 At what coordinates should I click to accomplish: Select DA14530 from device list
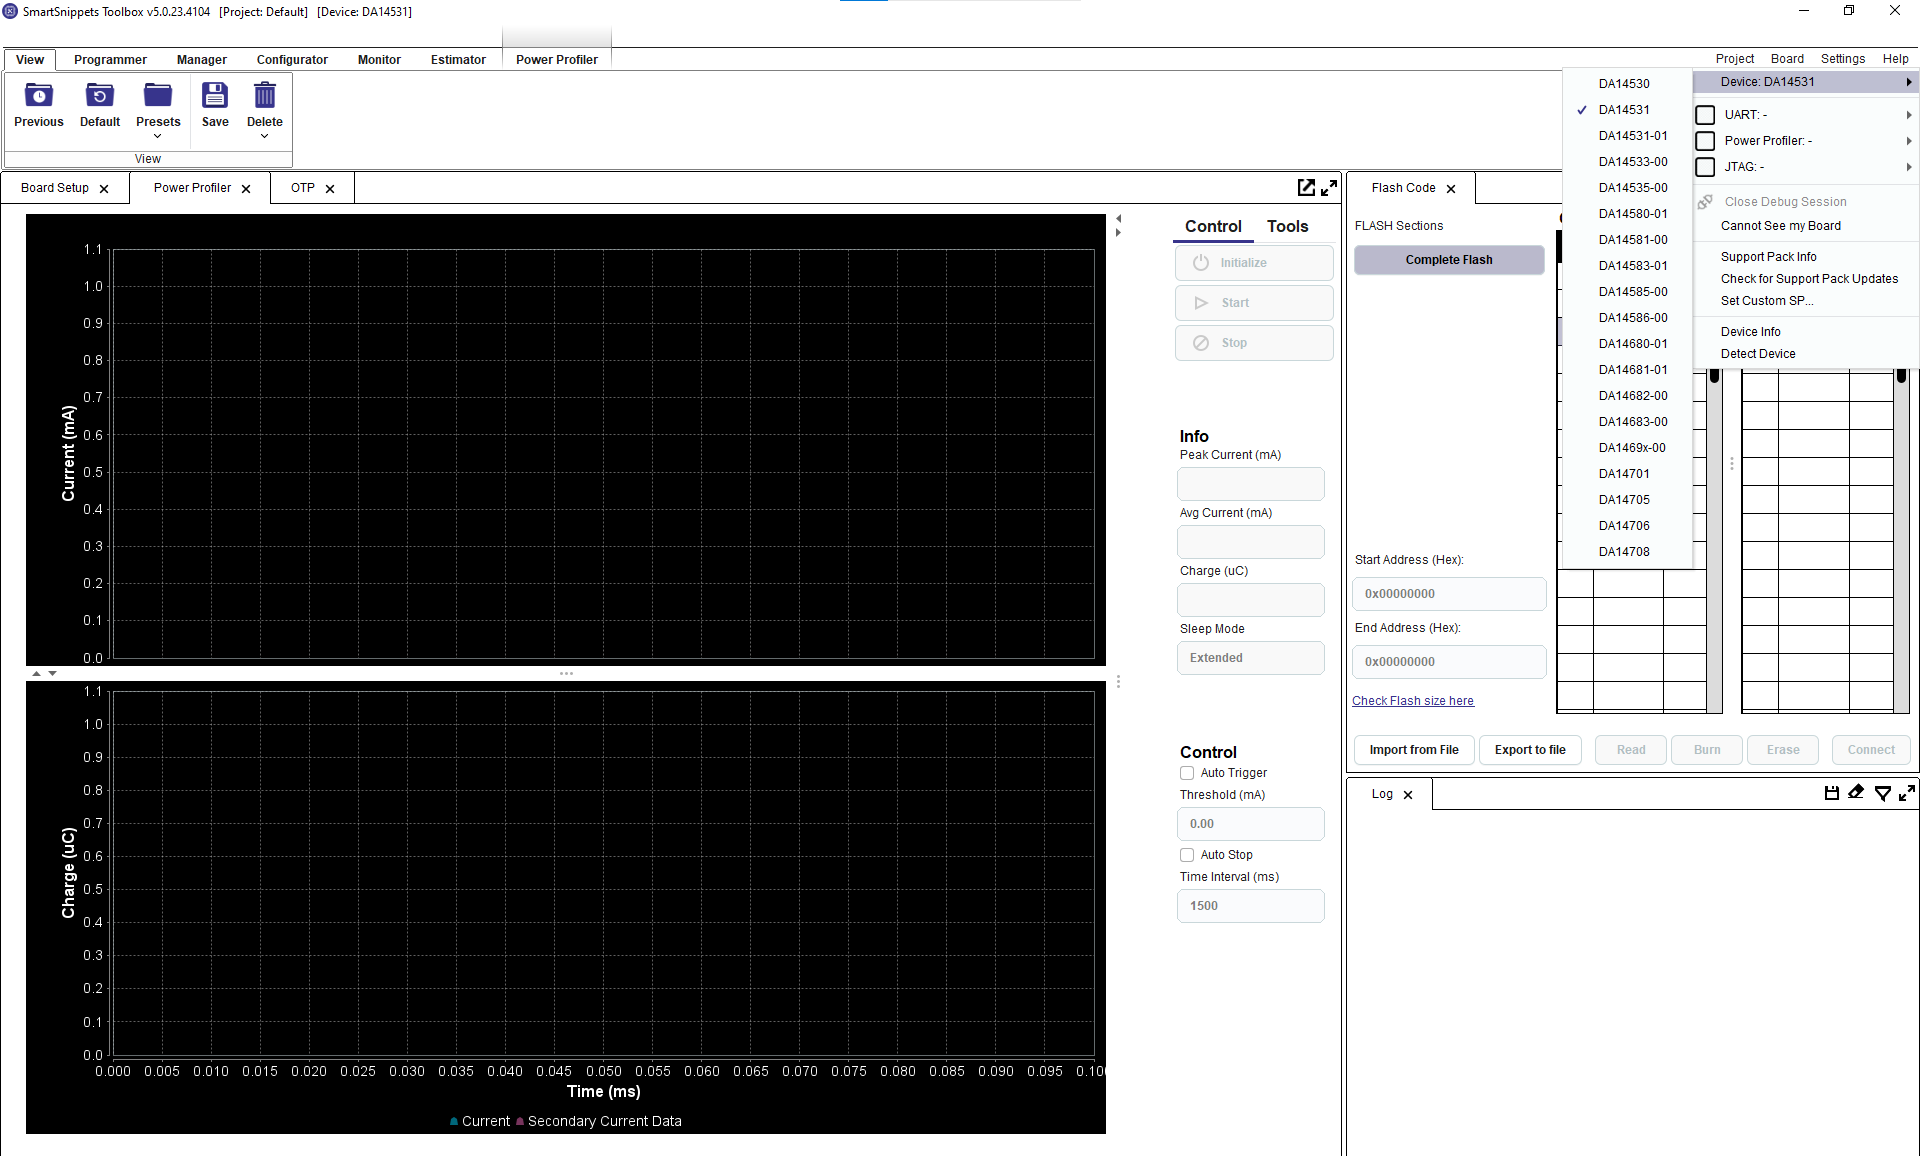pyautogui.click(x=1628, y=84)
